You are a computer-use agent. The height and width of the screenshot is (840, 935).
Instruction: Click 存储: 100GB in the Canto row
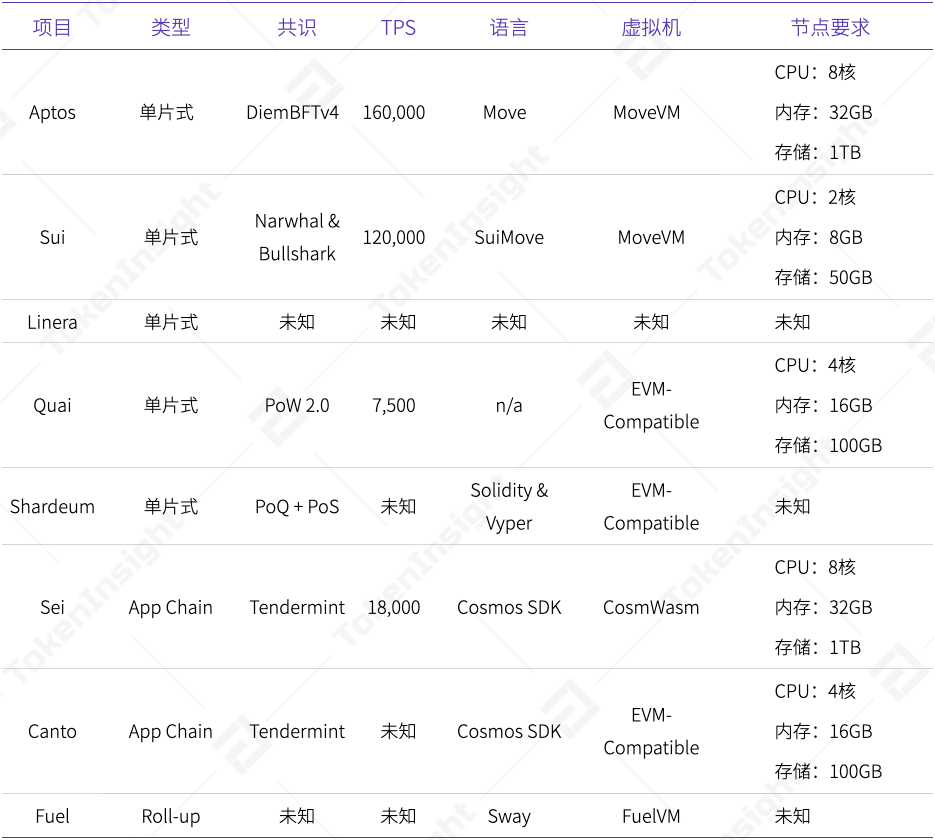tap(828, 771)
